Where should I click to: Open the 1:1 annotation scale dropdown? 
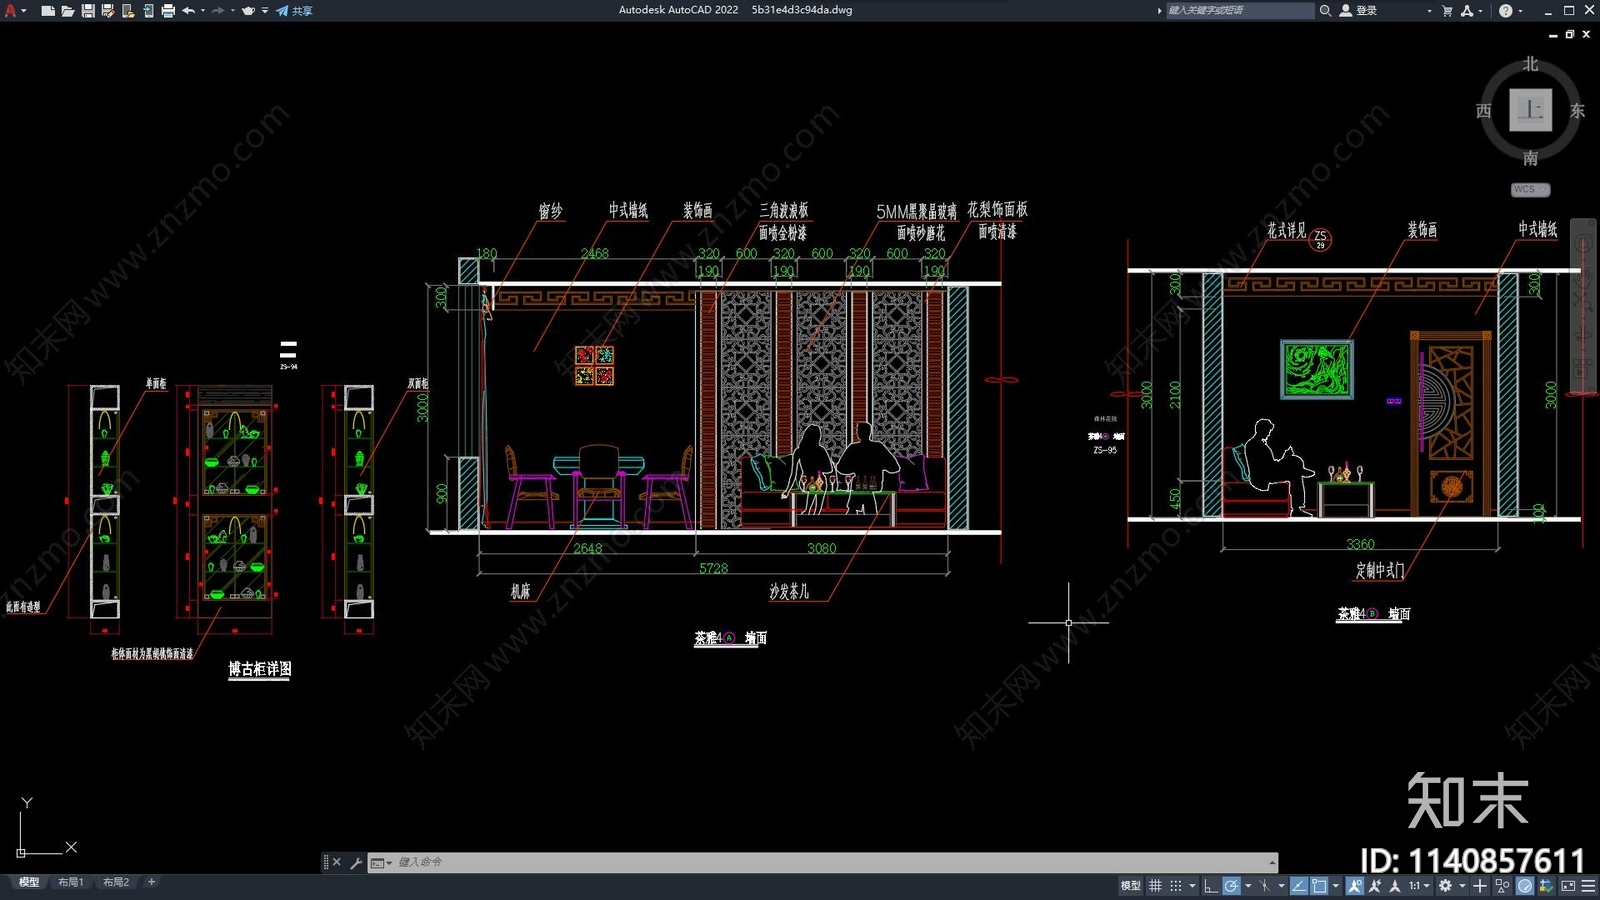click(1421, 886)
